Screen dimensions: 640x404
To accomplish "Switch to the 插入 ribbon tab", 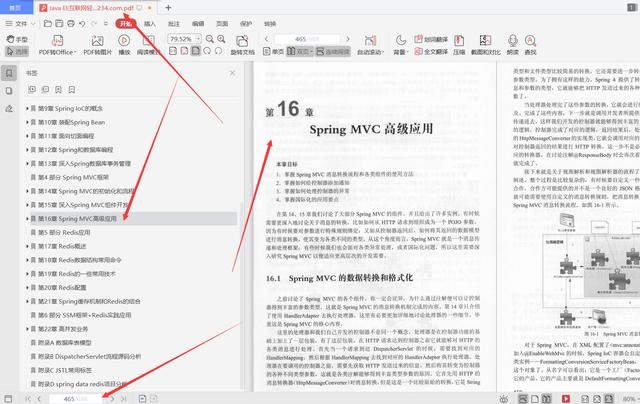I will pos(150,24).
